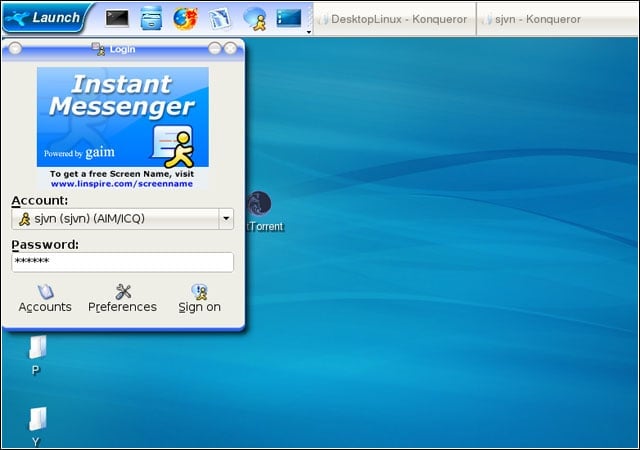Open the file manager drawer icon

151,18
